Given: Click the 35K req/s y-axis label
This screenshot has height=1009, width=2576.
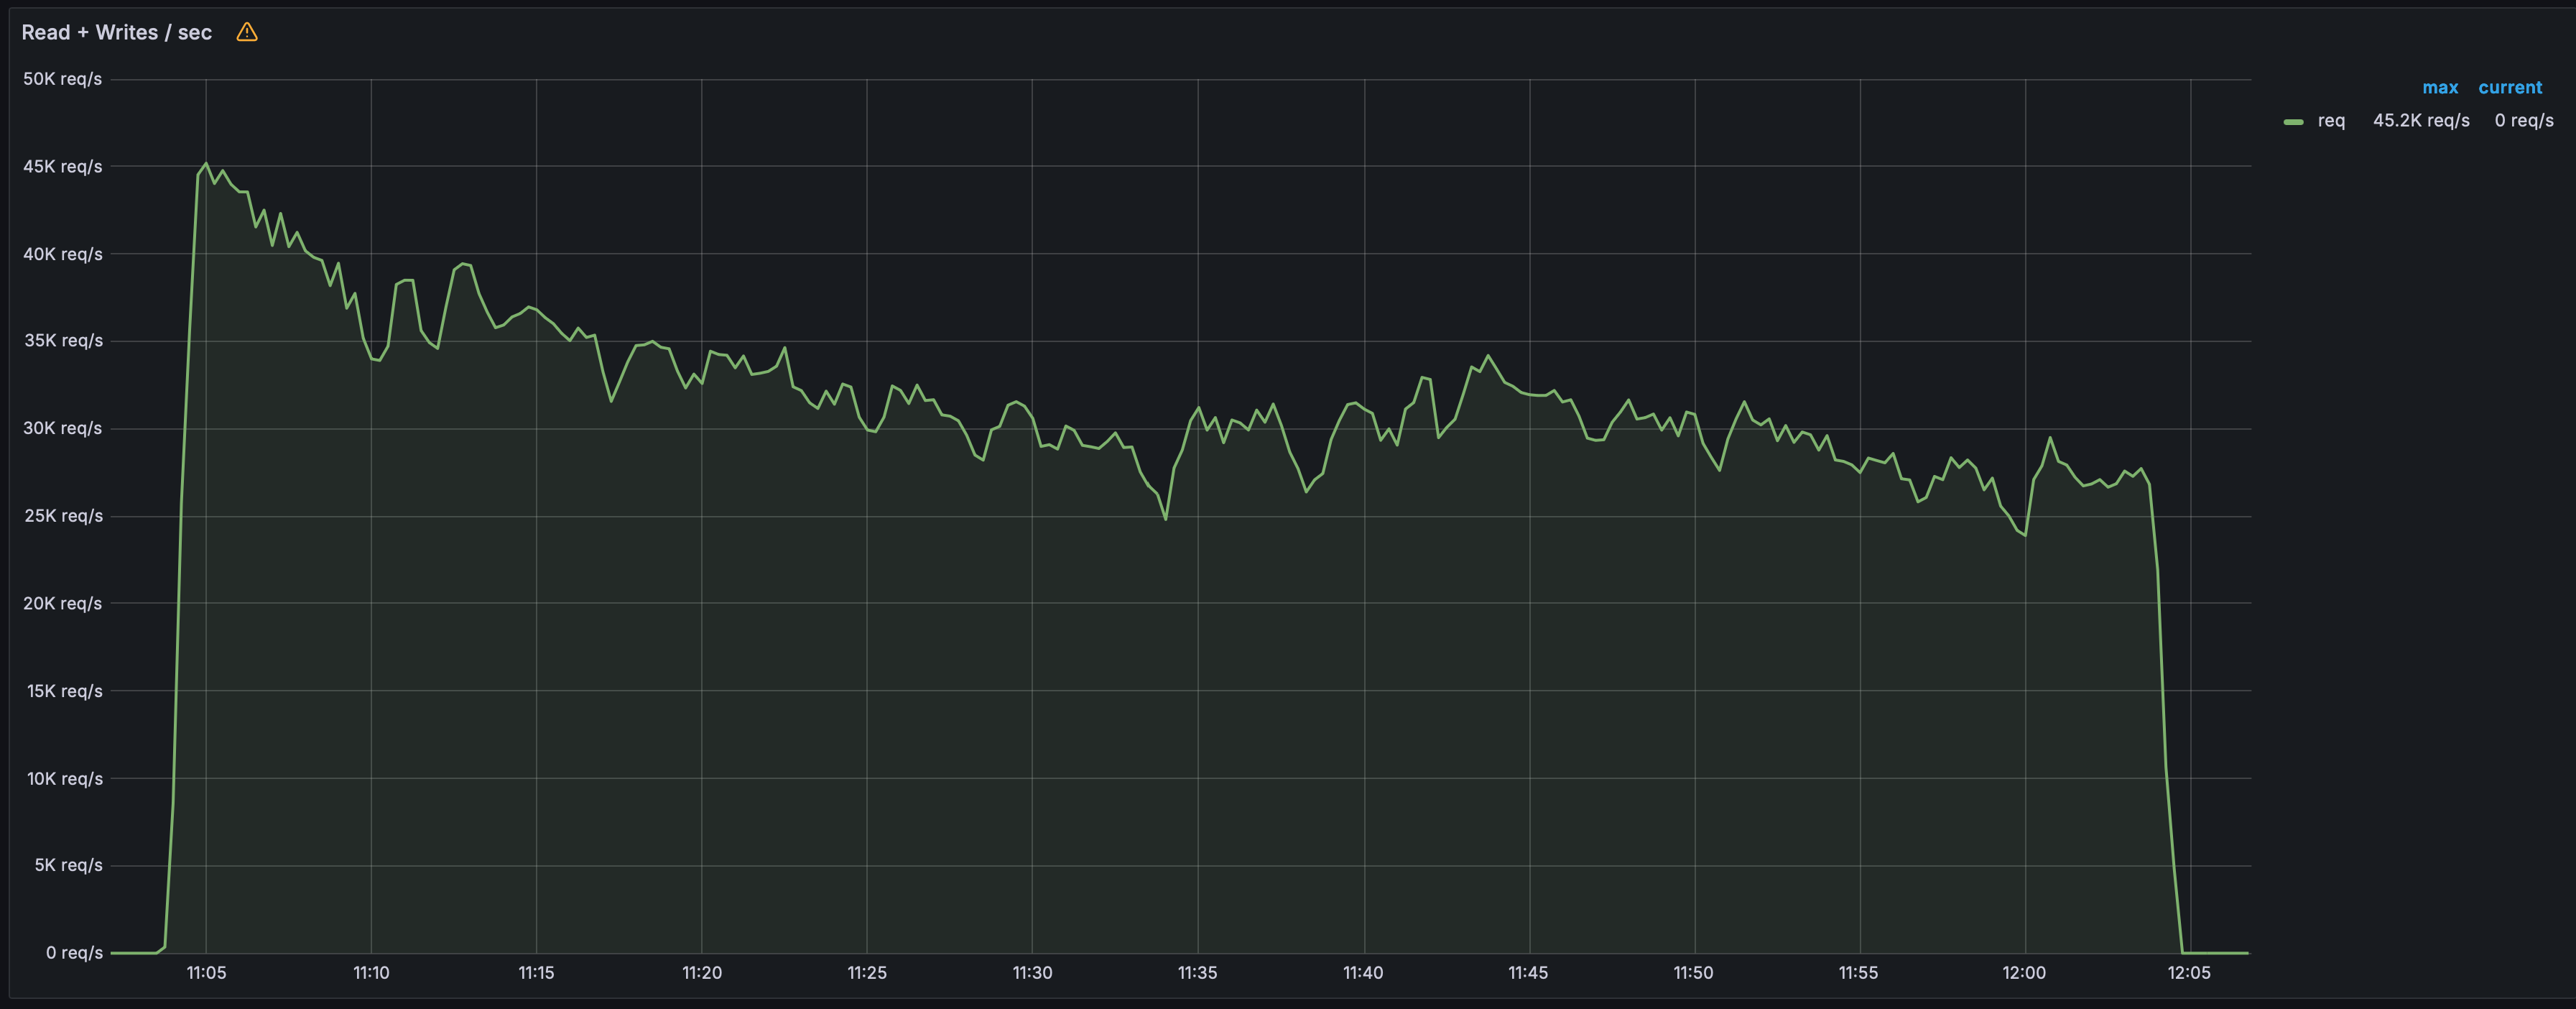Looking at the screenshot, I should (63, 341).
